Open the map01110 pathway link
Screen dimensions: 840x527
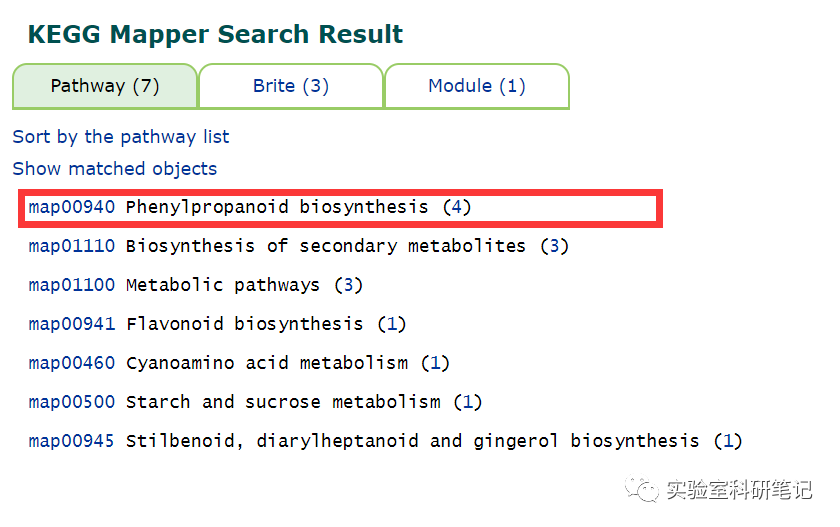[x=72, y=246]
